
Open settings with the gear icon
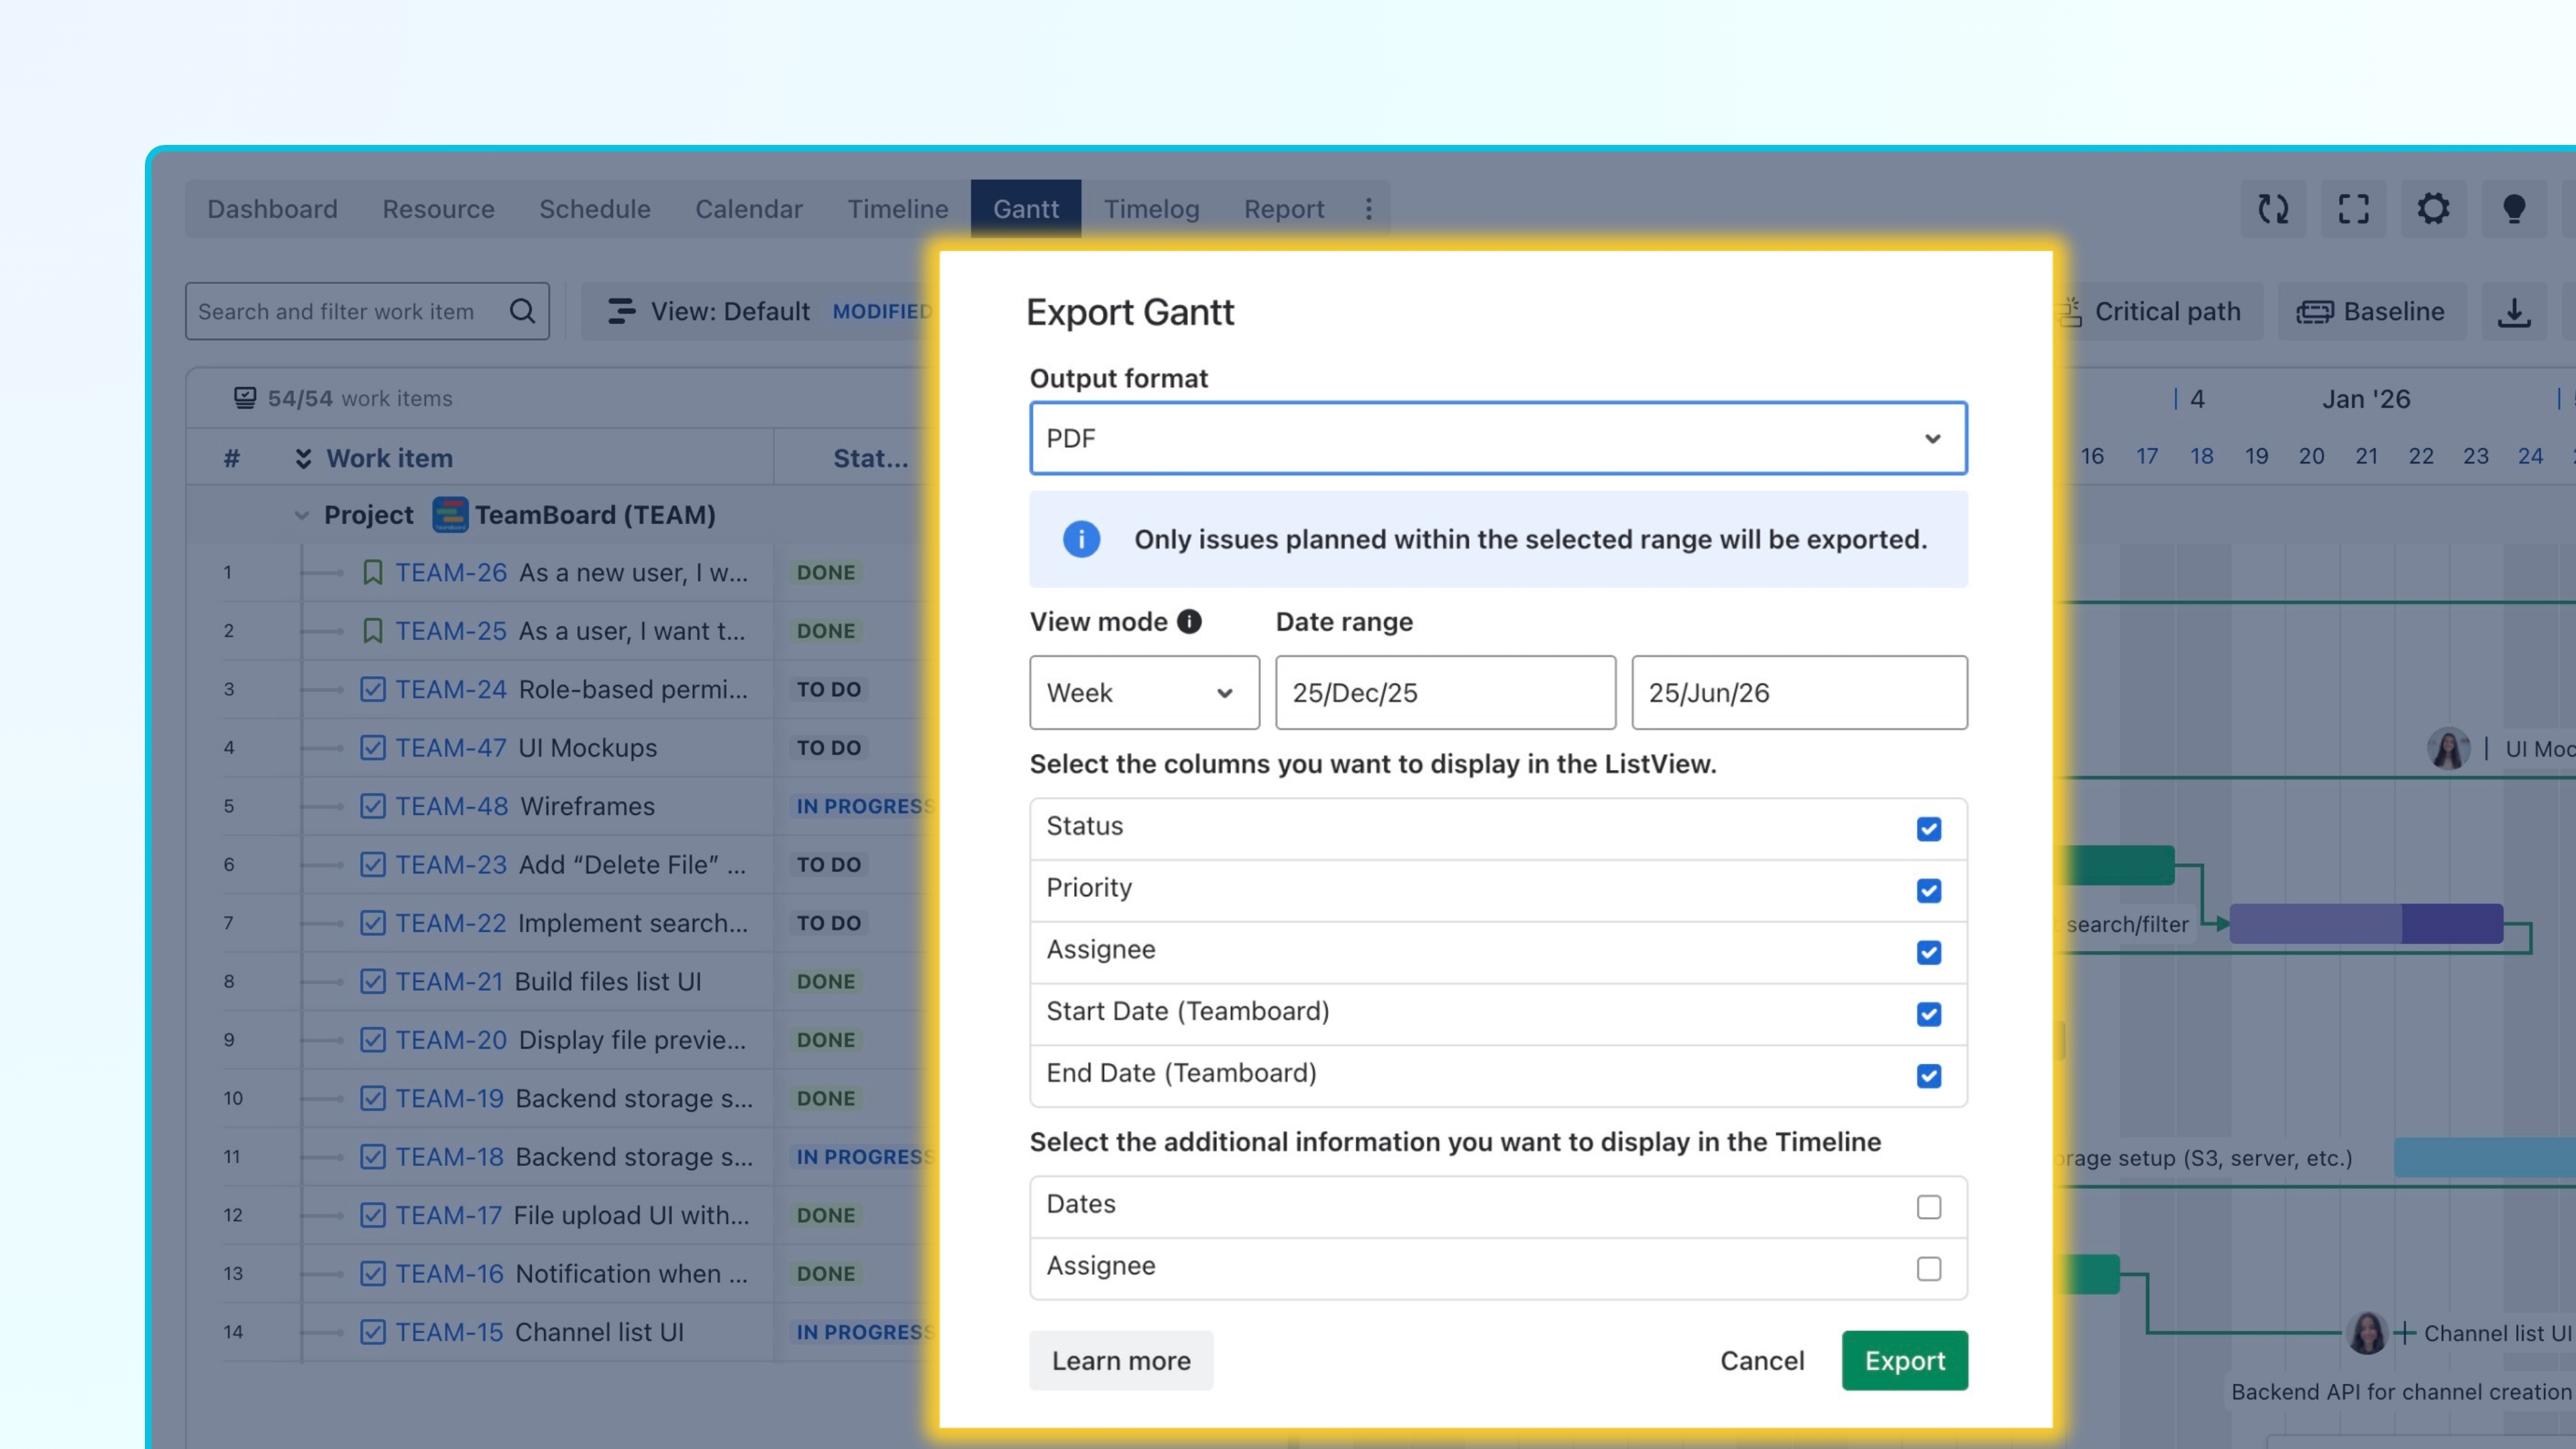(x=2433, y=209)
